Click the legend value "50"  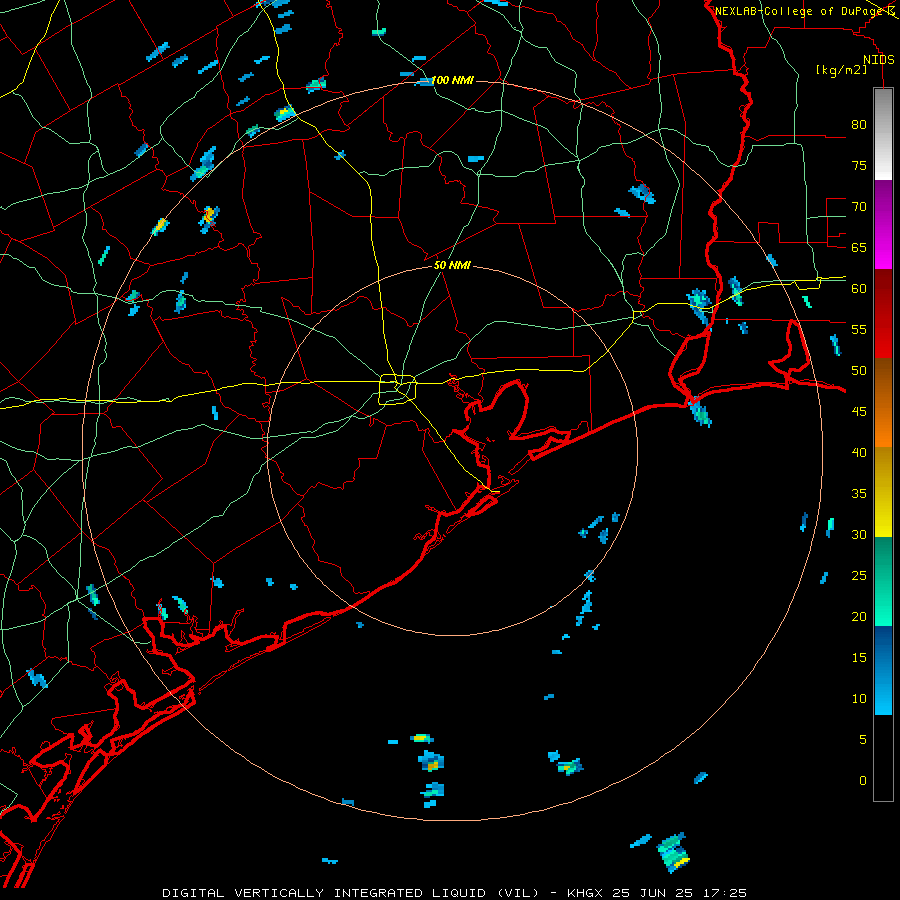coord(859,370)
